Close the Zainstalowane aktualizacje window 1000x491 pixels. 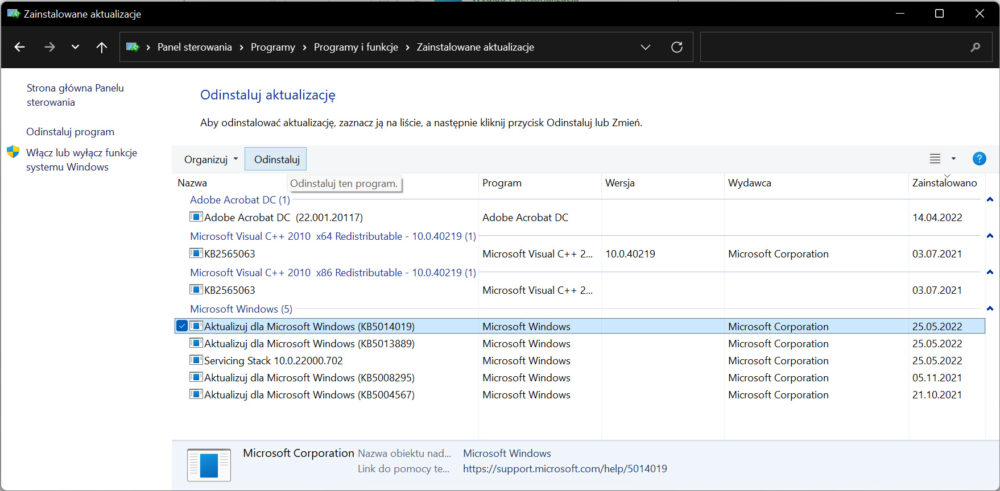979,13
